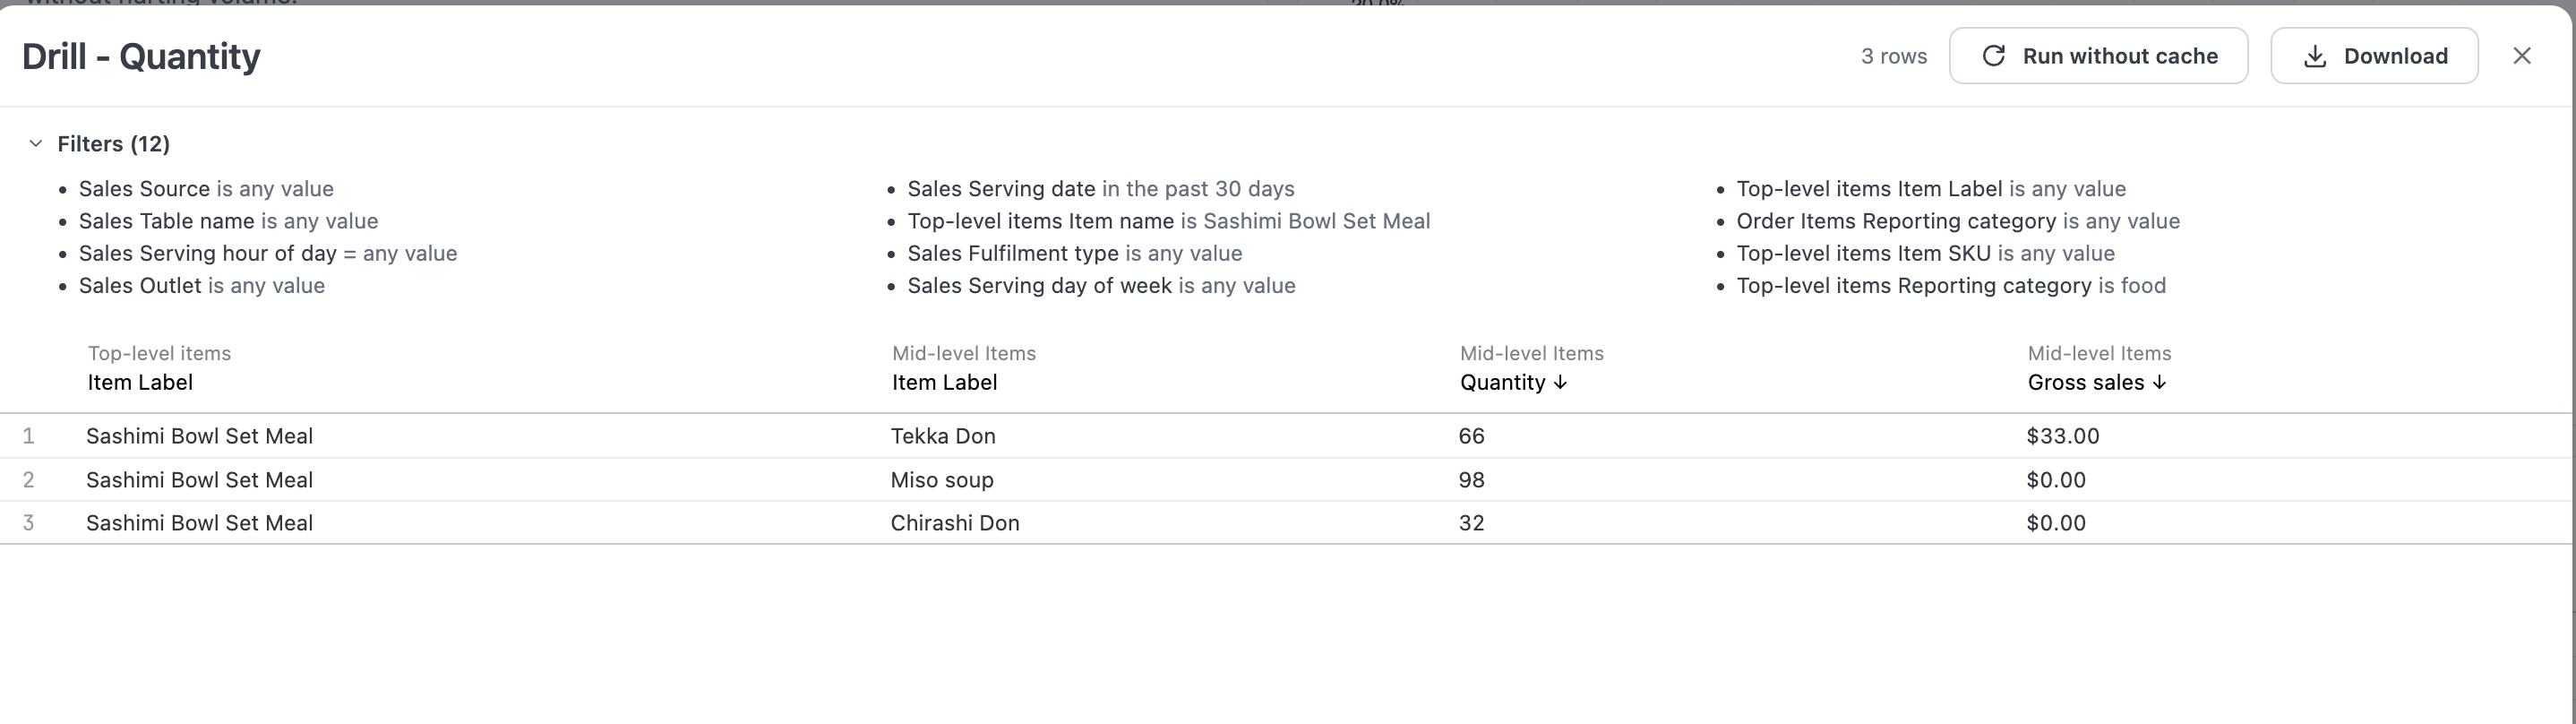The width and height of the screenshot is (2576, 724).
Task: Click the refresh icon on Run without cache
Action: (1994, 56)
